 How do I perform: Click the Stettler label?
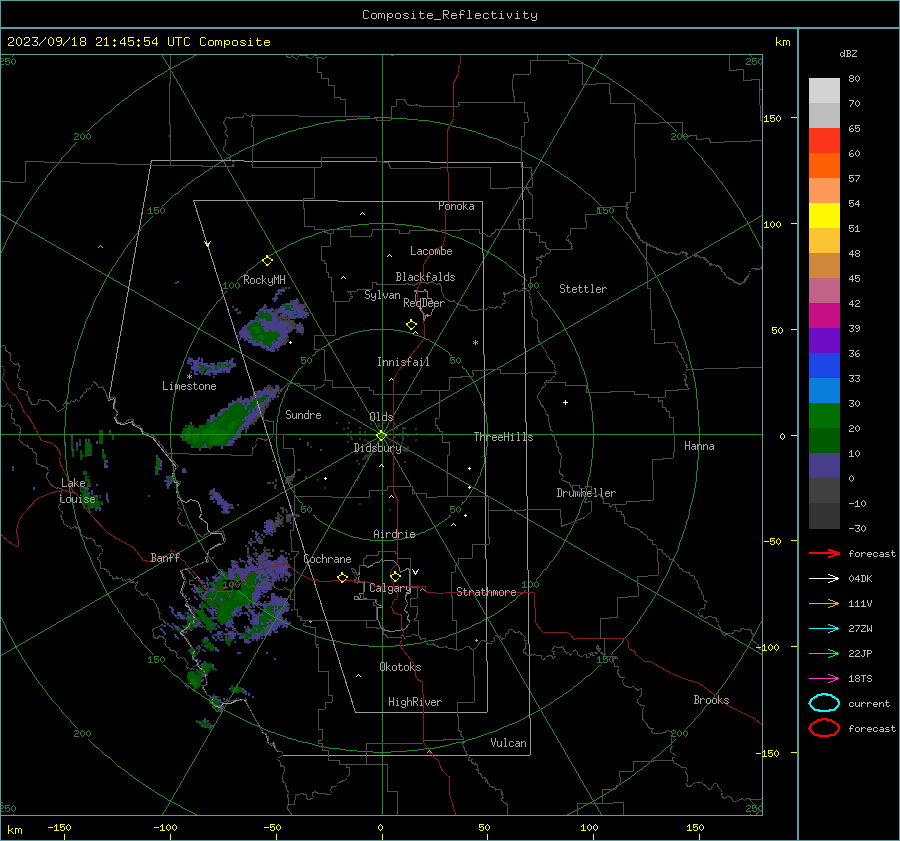(x=583, y=289)
